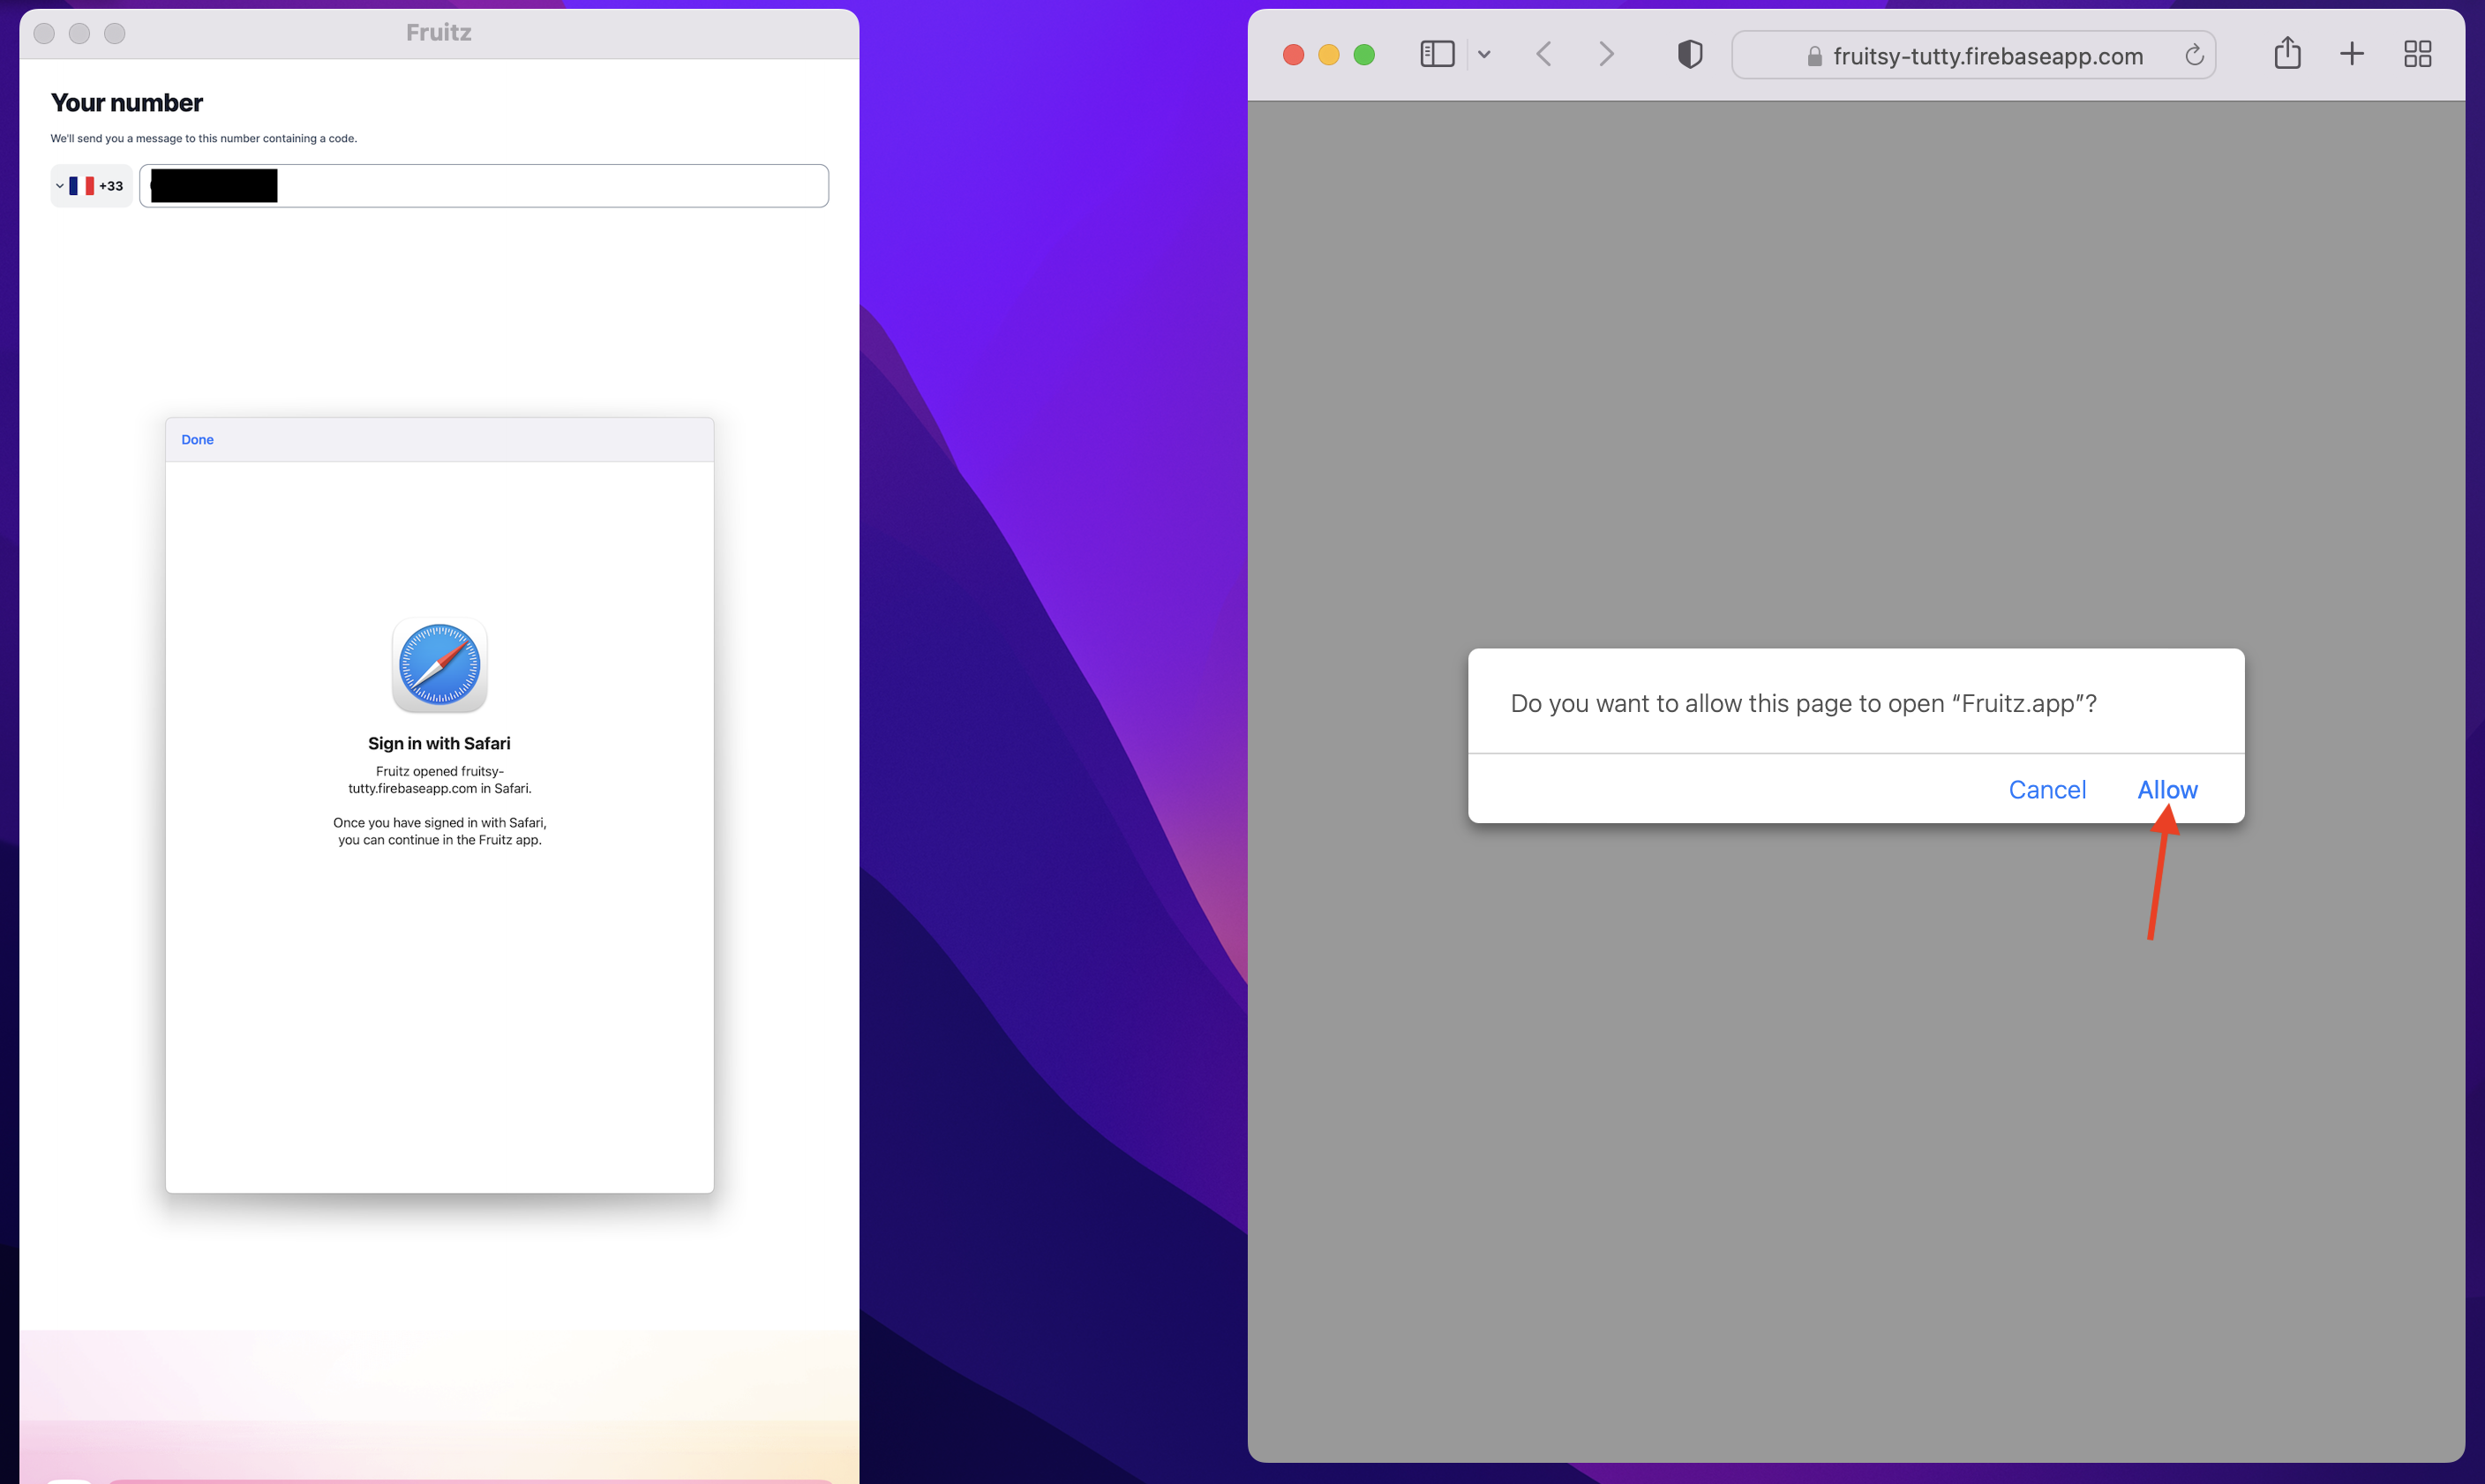Open the privacy report shield icon
This screenshot has height=1484, width=2485.
[x=1689, y=54]
